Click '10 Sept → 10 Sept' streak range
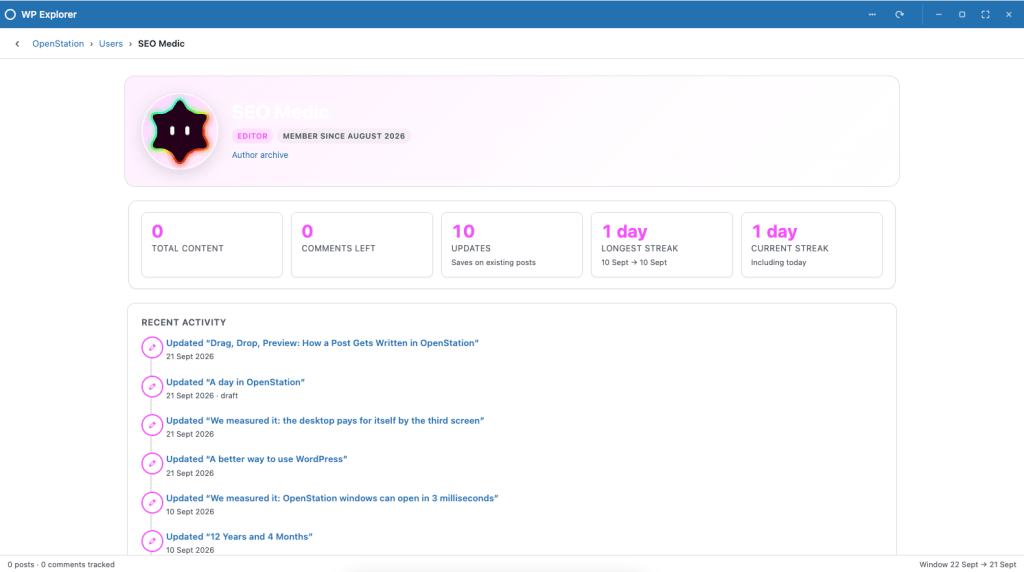This screenshot has width=1024, height=572. click(634, 262)
